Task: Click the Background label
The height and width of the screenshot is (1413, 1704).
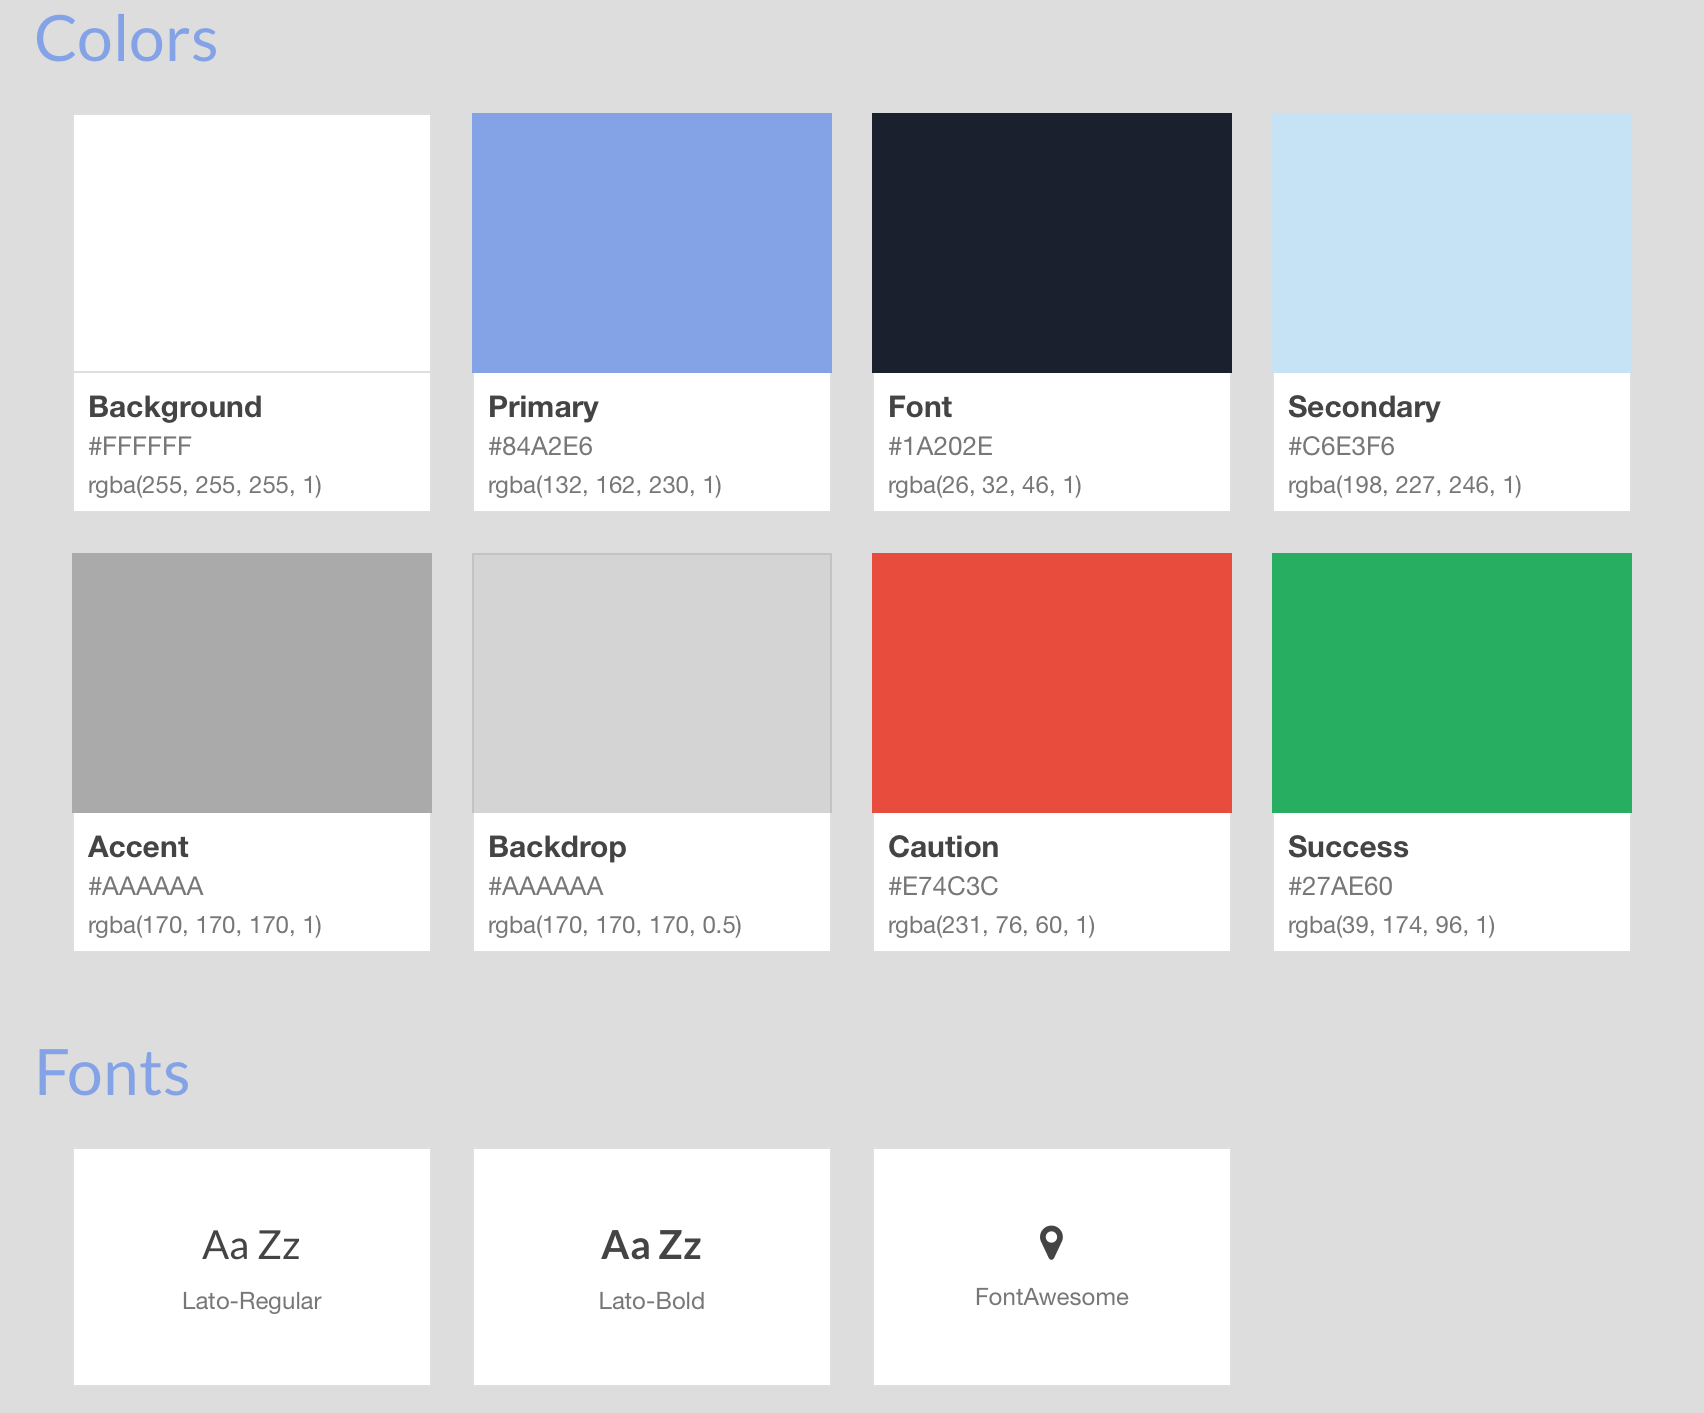Action: click(x=175, y=407)
